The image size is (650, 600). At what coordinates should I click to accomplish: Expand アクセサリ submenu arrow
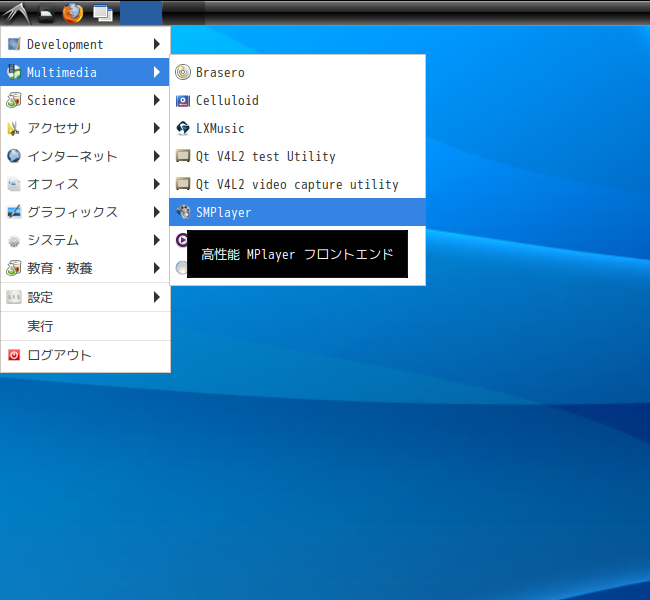(x=157, y=128)
